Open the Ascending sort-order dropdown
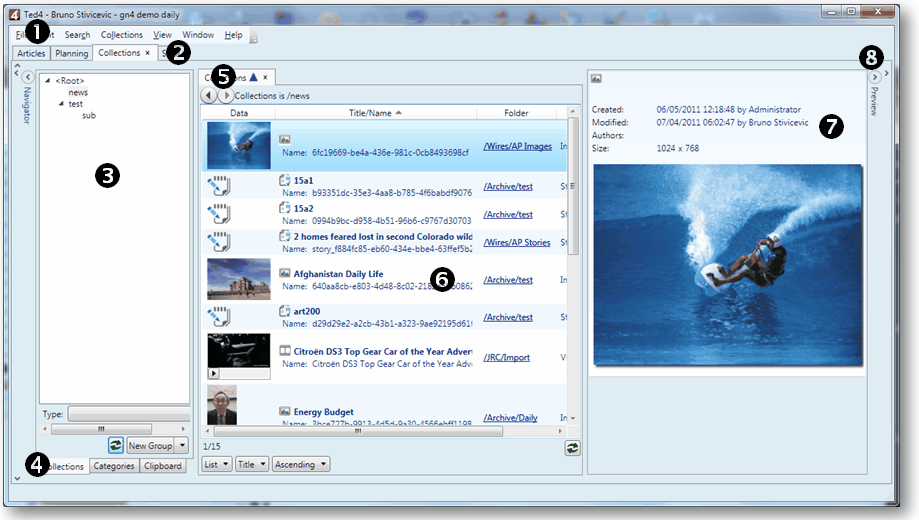This screenshot has height=520, width=919. point(301,464)
